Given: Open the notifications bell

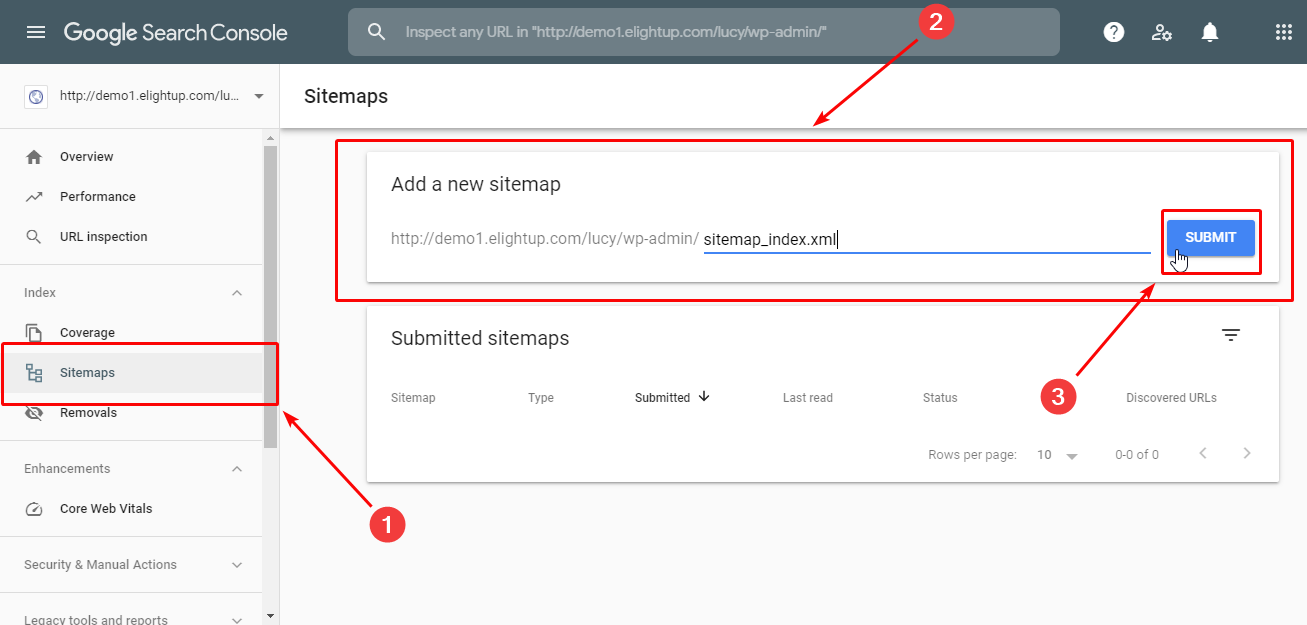Looking at the screenshot, I should click(x=1210, y=32).
